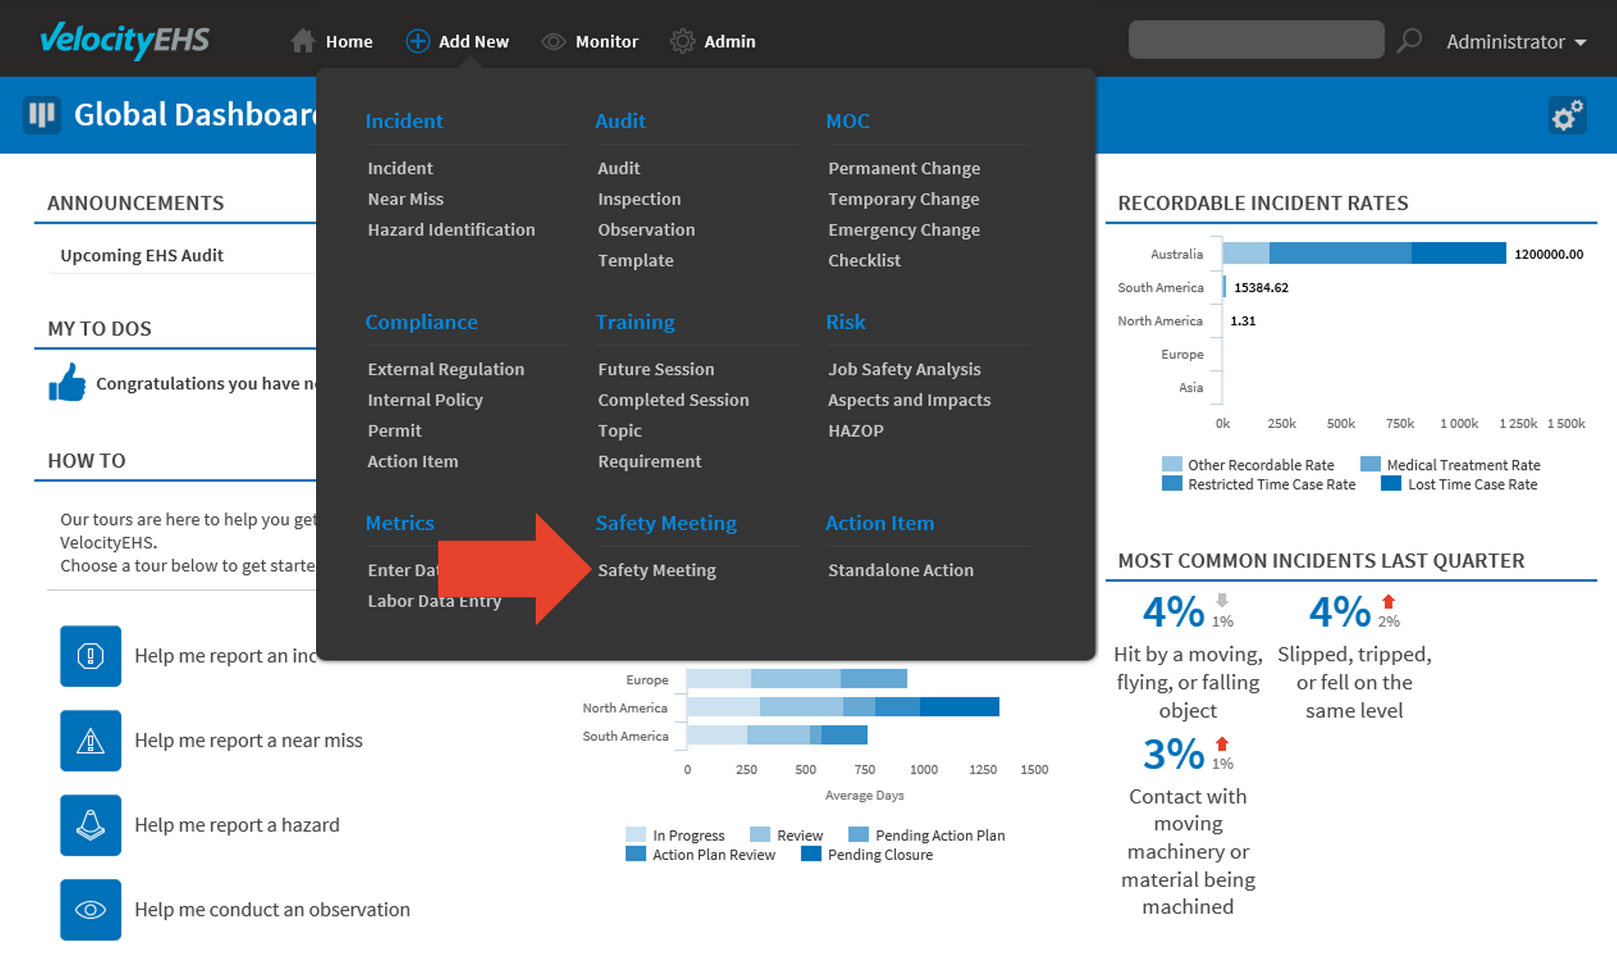Select Incident under Incident section
The image size is (1617, 954).
coord(400,168)
